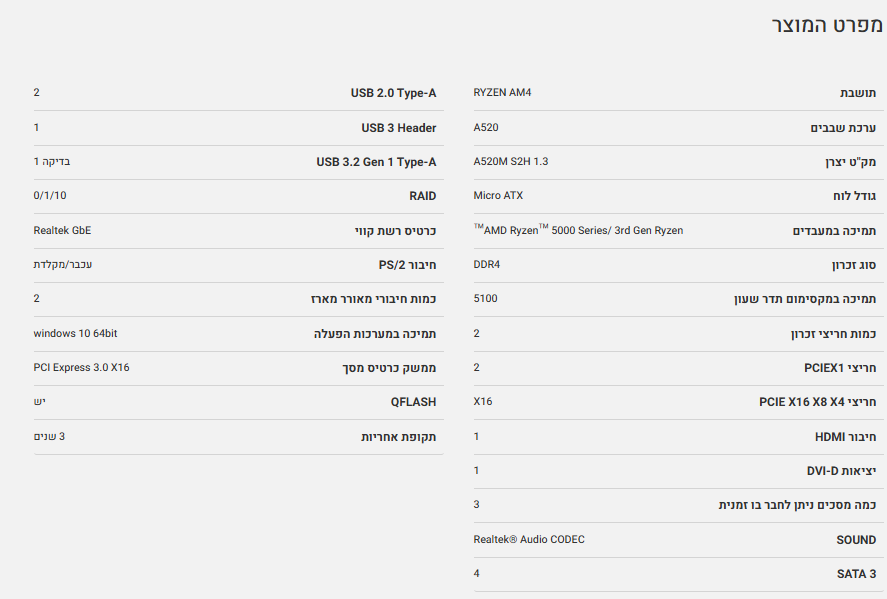The height and width of the screenshot is (599, 887).
Task: Click the A520M S2H 1.3 model number
Action: [x=510, y=161]
